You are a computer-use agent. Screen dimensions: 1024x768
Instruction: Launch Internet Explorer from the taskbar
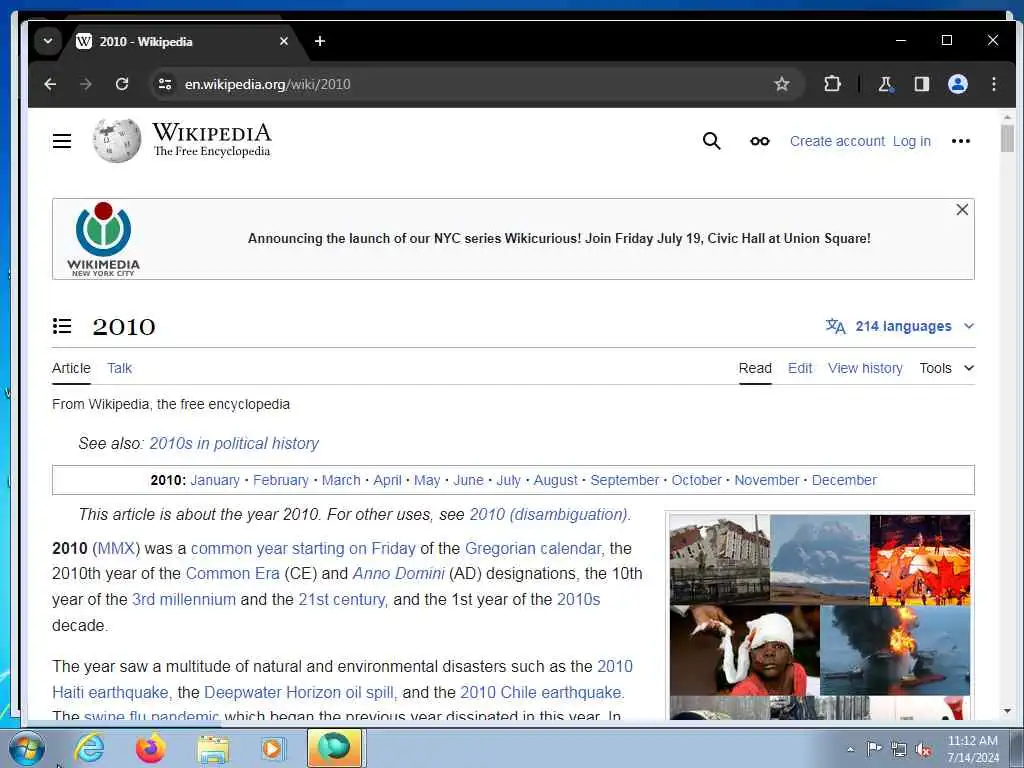pyautogui.click(x=89, y=748)
